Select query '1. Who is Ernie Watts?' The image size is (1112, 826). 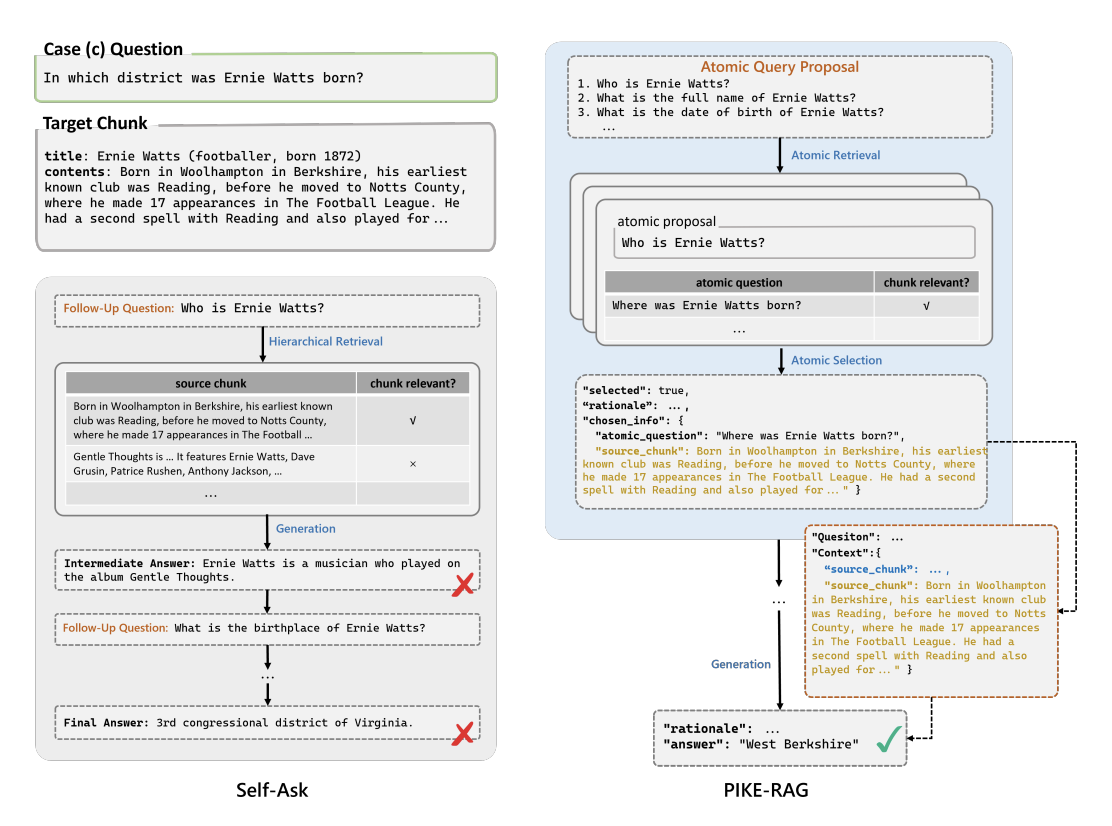(x=653, y=84)
